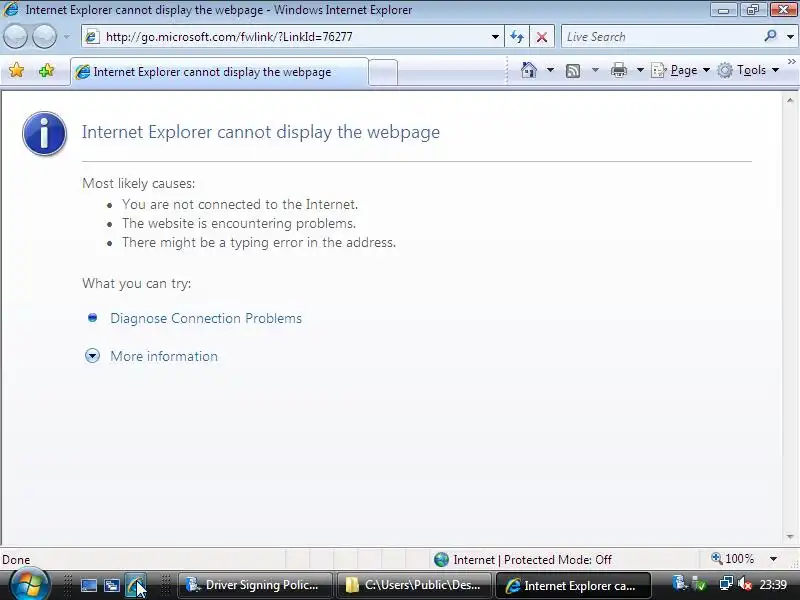The image size is (800, 600).
Task: Click the Stop loading red X icon
Action: point(542,37)
